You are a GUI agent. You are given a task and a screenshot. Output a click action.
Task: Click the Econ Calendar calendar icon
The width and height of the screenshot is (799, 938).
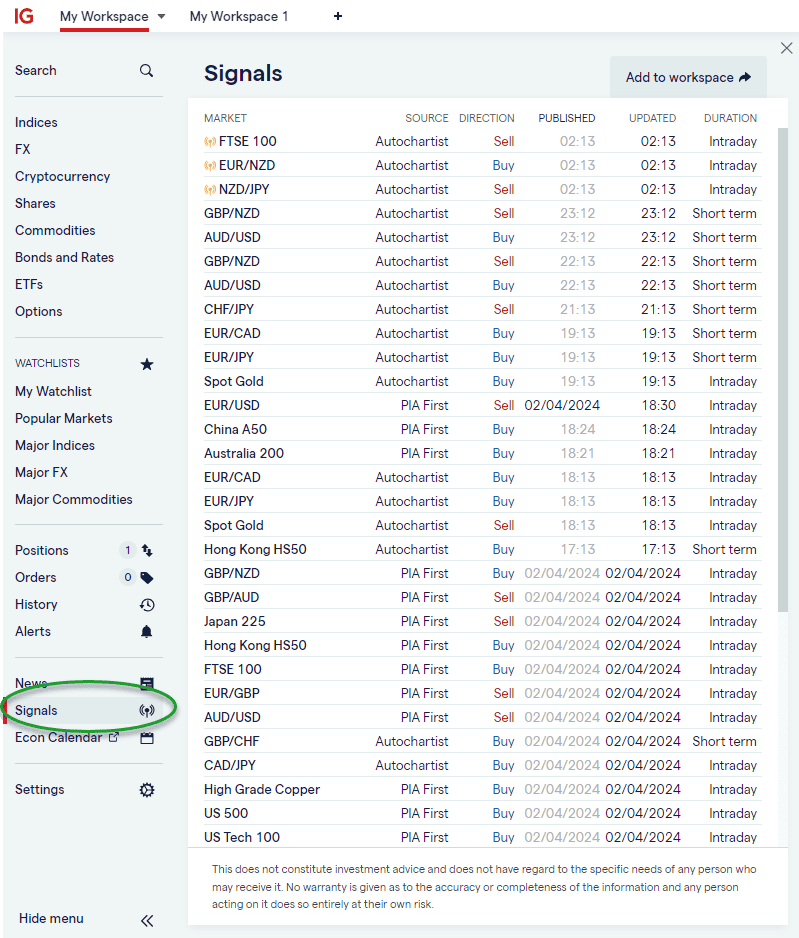(147, 738)
